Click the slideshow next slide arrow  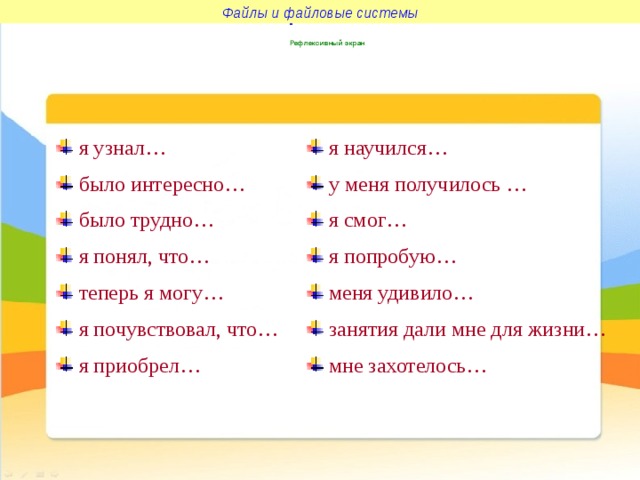point(55,475)
